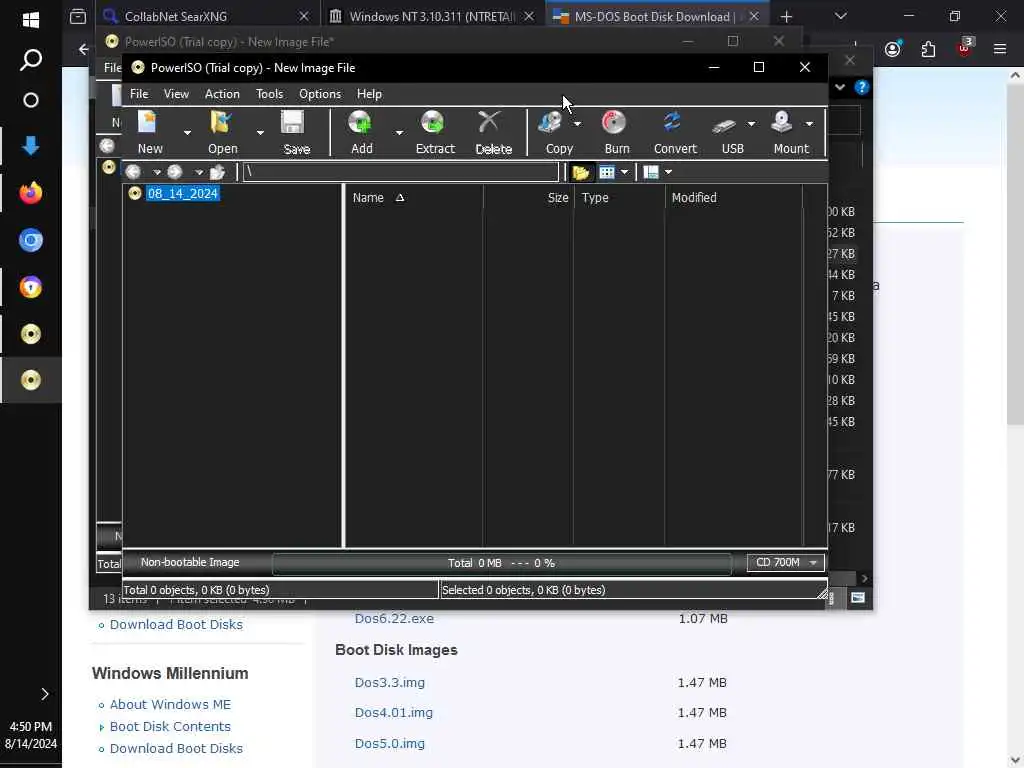Sort by the Name column header
Viewport: 1024px width, 768px height.
414,197
